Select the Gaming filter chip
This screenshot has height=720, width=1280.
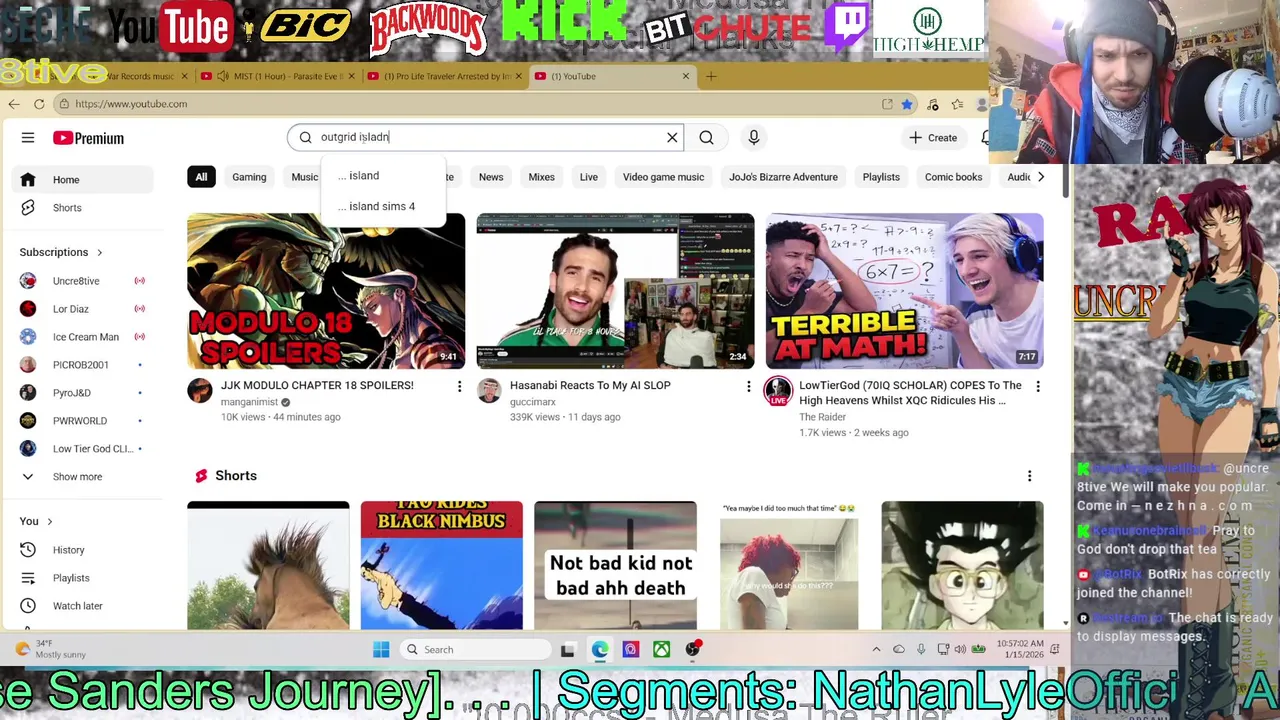[x=249, y=177]
